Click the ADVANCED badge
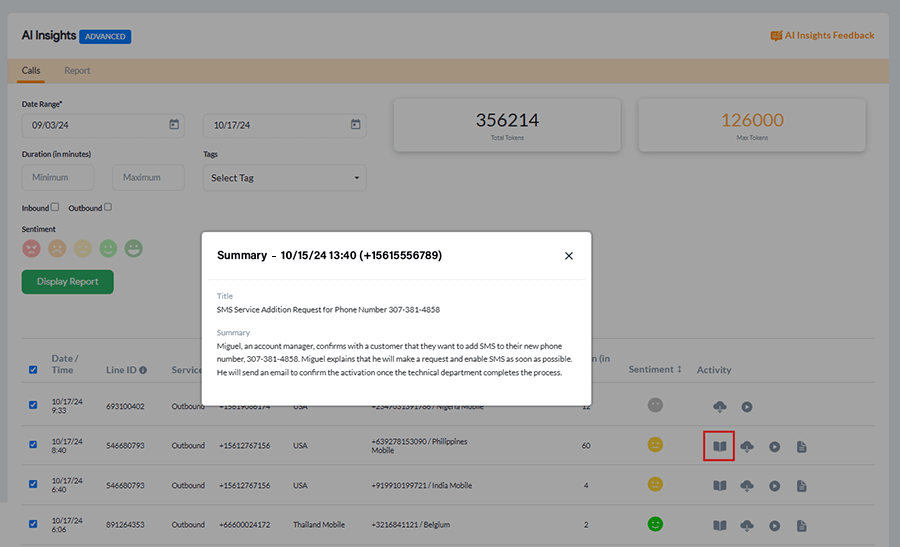Image resolution: width=900 pixels, height=547 pixels. click(x=105, y=37)
